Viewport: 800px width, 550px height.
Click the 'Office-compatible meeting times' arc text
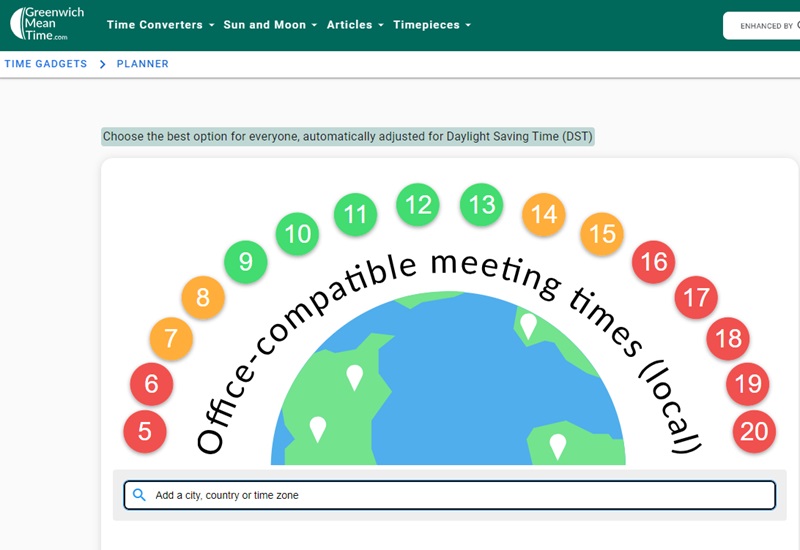448,352
